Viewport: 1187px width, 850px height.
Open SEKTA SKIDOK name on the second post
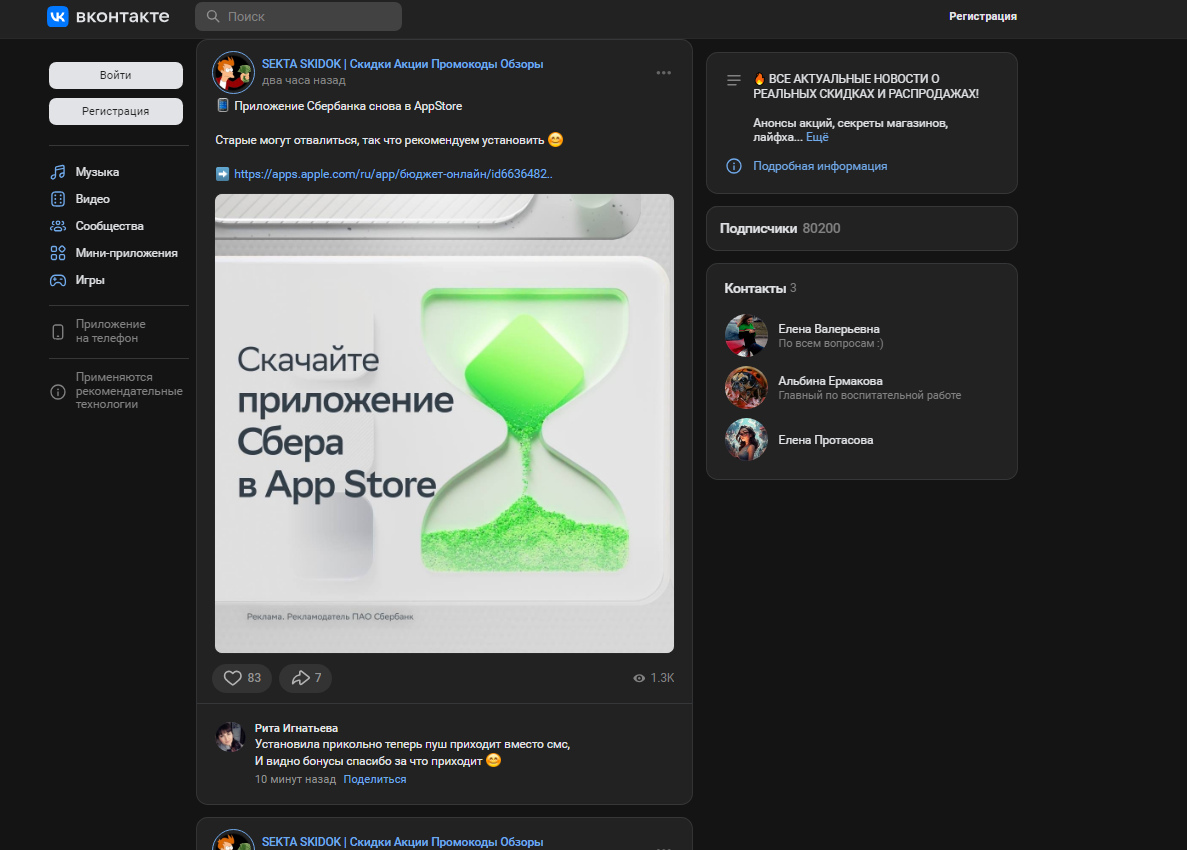tap(402, 842)
